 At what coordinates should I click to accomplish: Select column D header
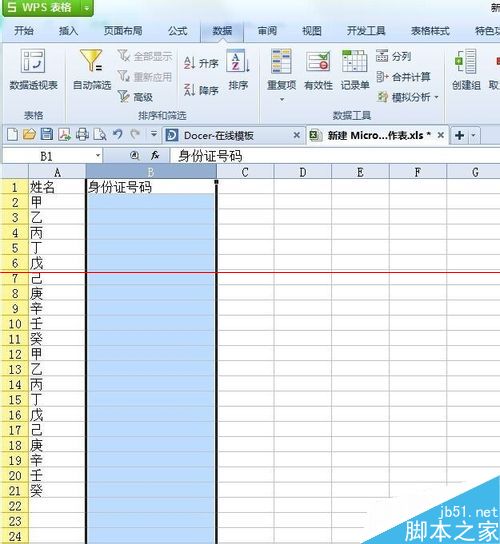click(x=303, y=172)
